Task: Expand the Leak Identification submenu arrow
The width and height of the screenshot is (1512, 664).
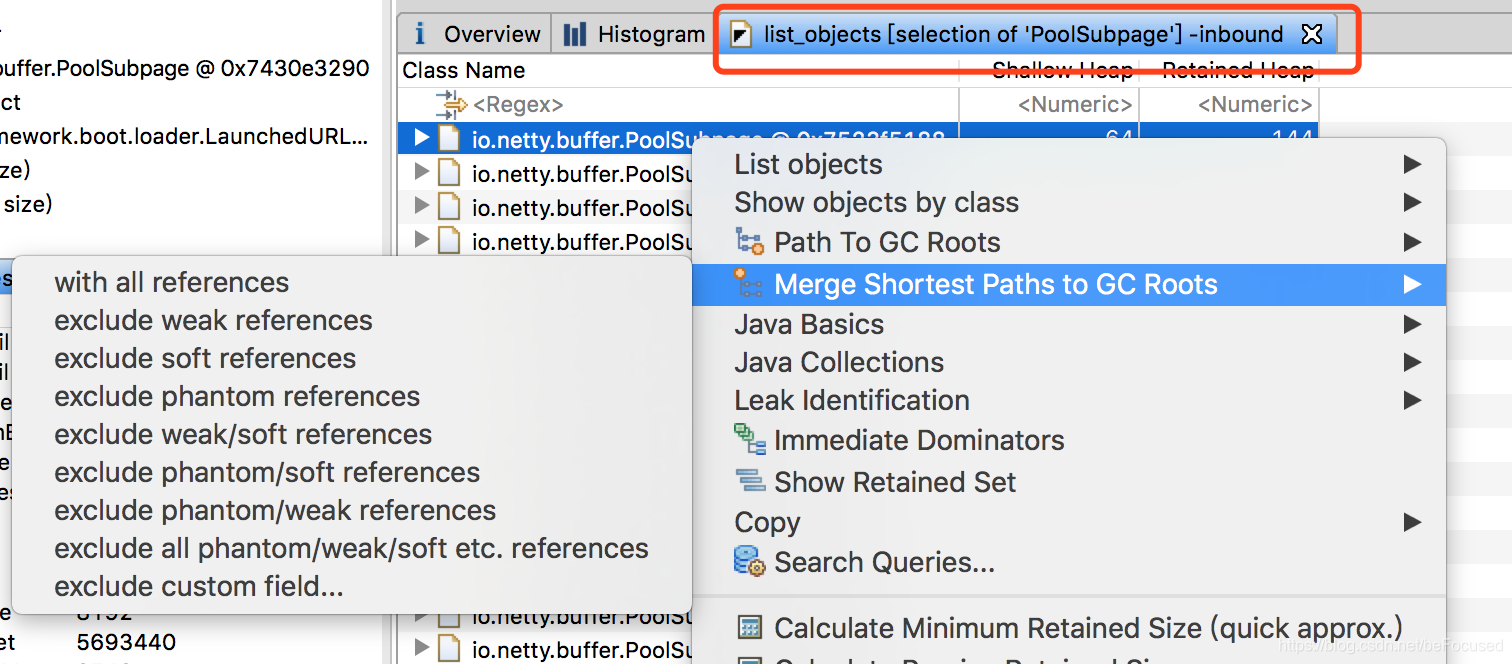Action: pyautogui.click(x=1412, y=400)
